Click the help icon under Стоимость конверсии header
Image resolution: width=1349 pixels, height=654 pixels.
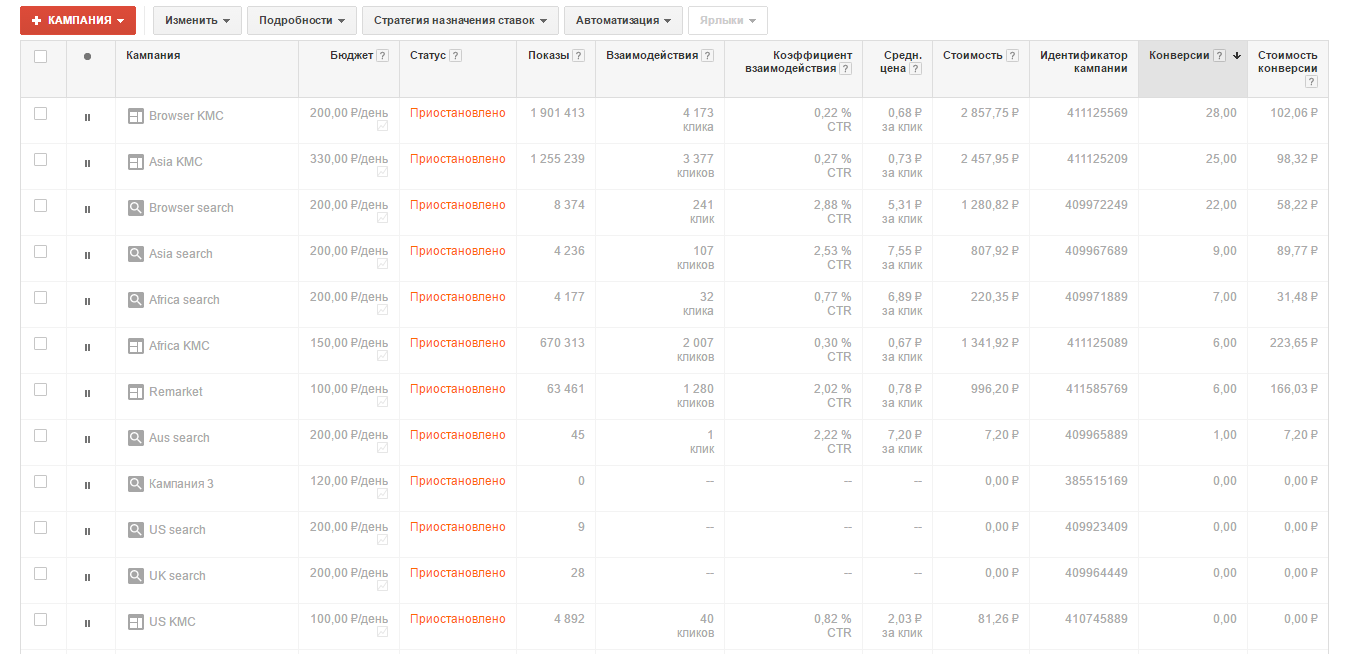pyautogui.click(x=1311, y=82)
